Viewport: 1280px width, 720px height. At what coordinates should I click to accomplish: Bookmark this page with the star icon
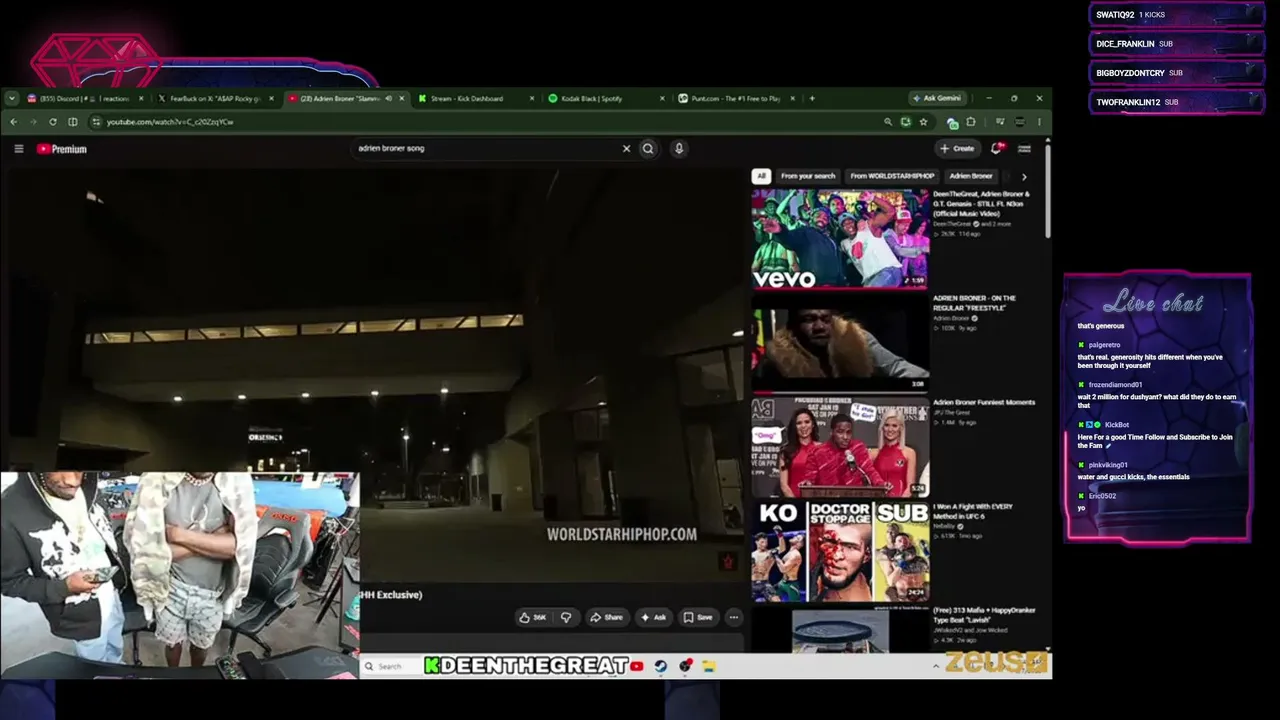pyautogui.click(x=923, y=122)
